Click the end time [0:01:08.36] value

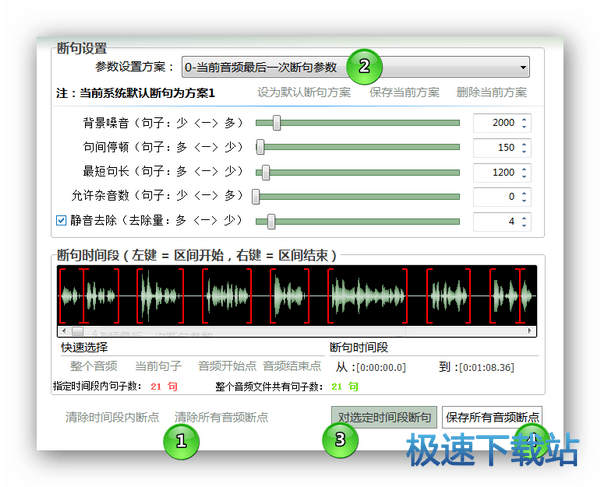486,368
